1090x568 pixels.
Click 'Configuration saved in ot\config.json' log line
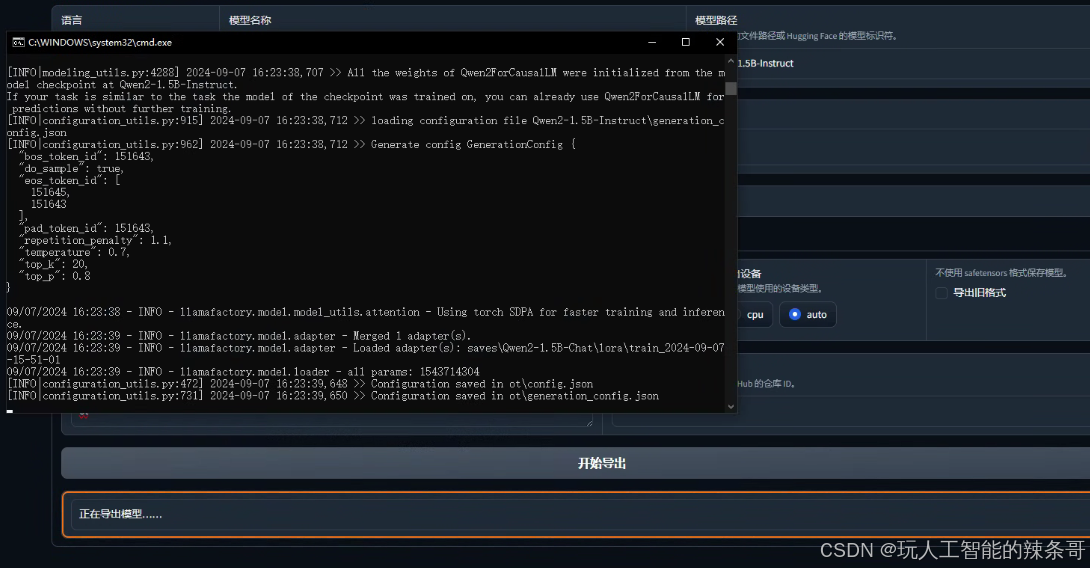point(300,384)
